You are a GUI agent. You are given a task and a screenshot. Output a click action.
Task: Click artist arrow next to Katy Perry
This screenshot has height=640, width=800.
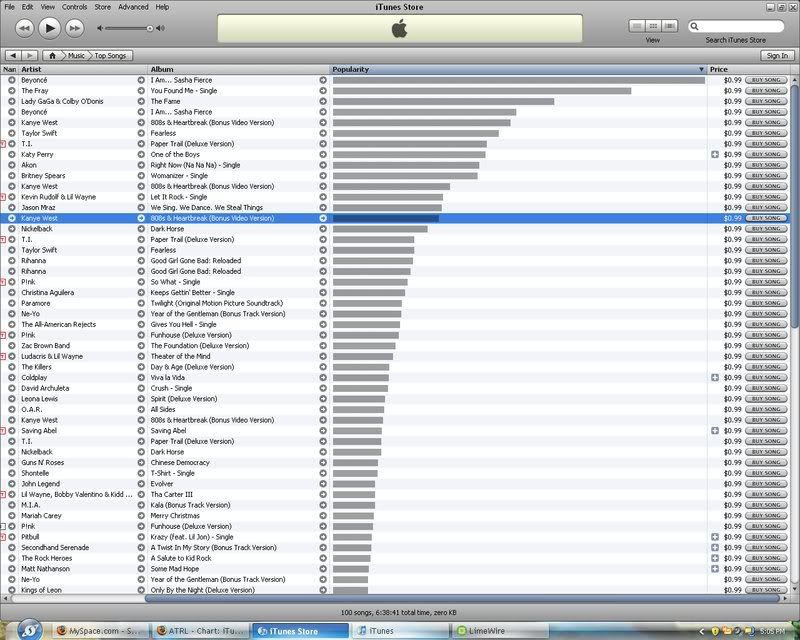pyautogui.click(x=141, y=154)
